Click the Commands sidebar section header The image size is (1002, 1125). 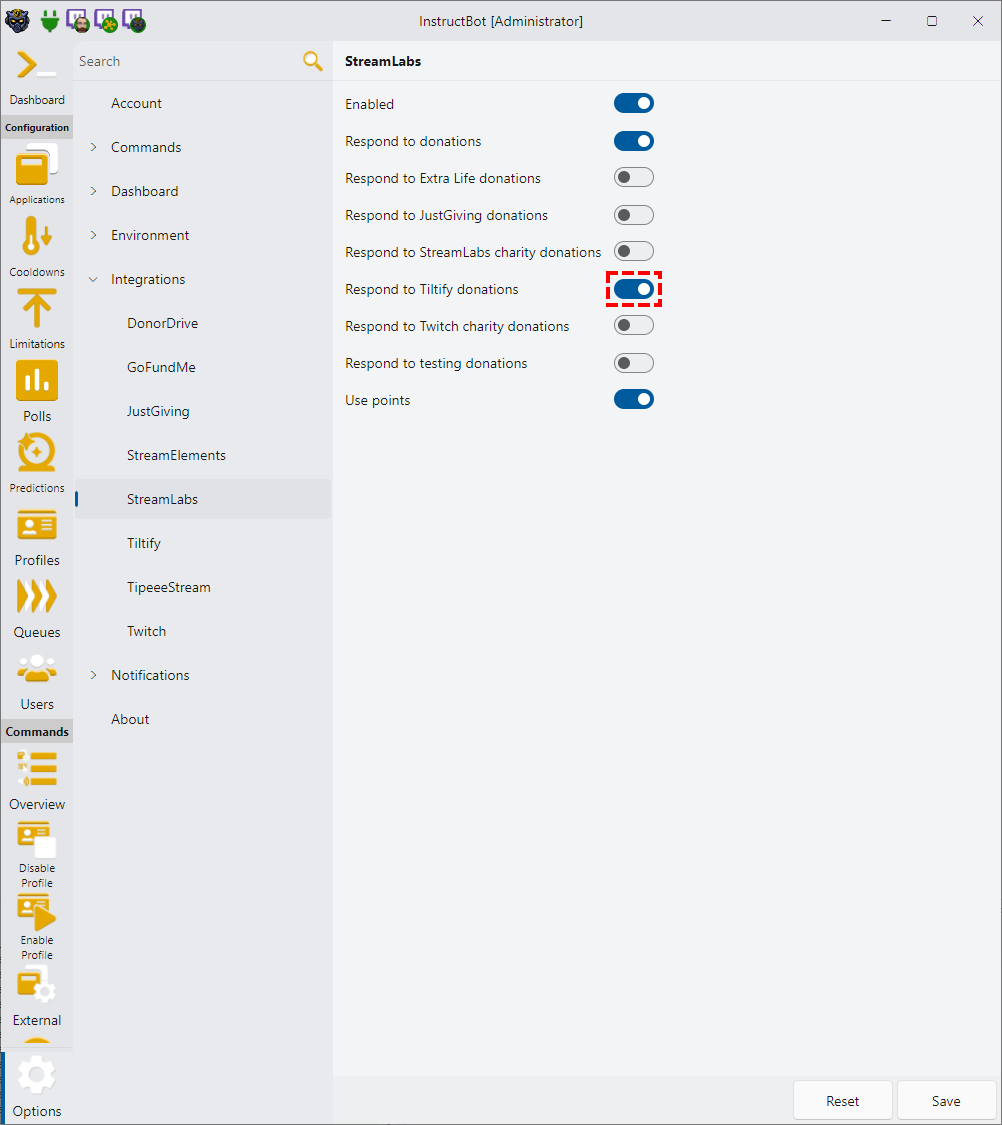pyautogui.click(x=37, y=731)
